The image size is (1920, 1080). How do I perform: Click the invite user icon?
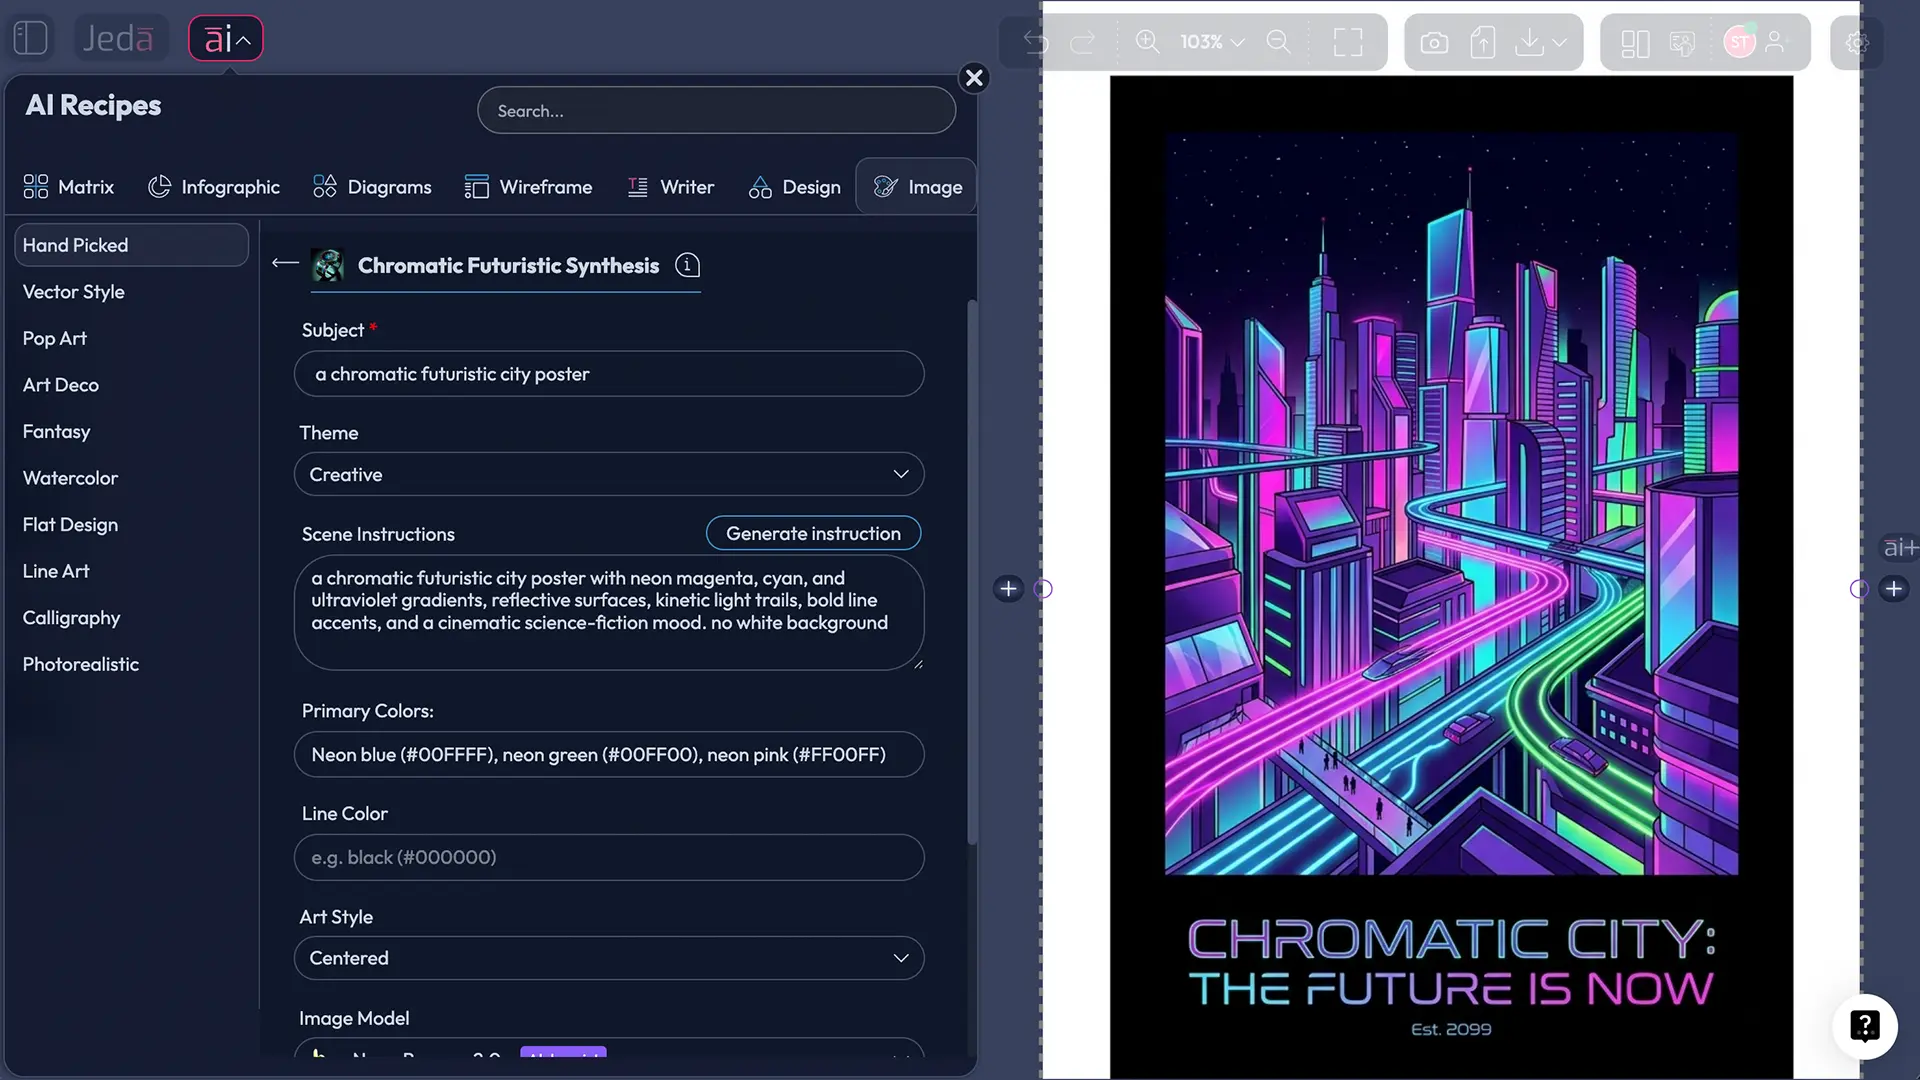coord(1776,42)
